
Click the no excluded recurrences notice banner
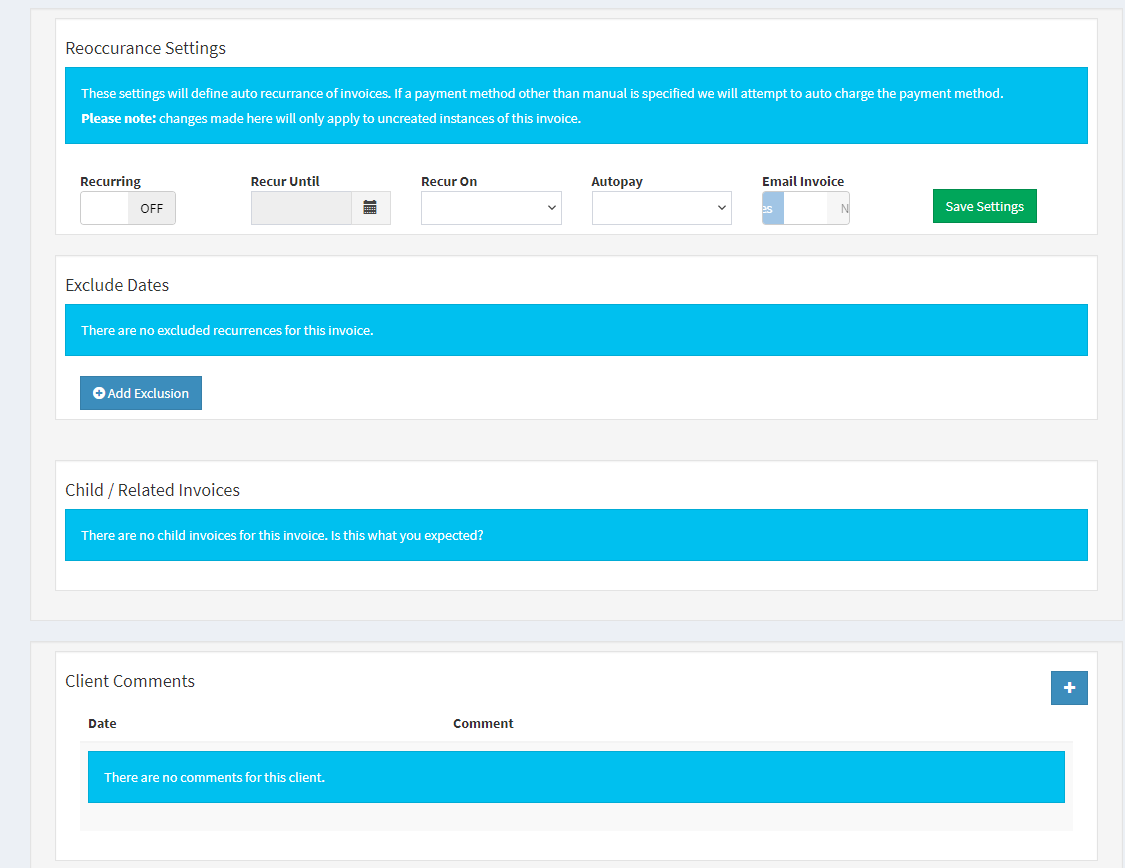(x=576, y=330)
